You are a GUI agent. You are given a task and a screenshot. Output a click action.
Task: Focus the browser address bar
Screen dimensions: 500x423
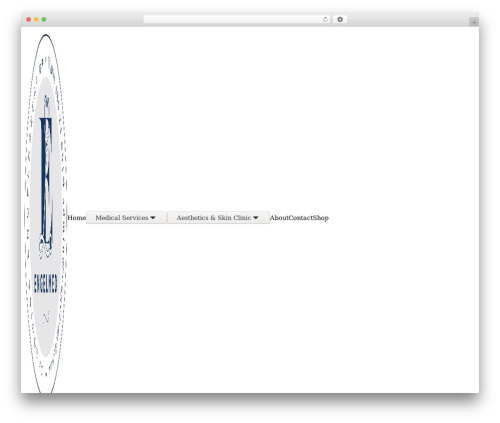click(233, 19)
